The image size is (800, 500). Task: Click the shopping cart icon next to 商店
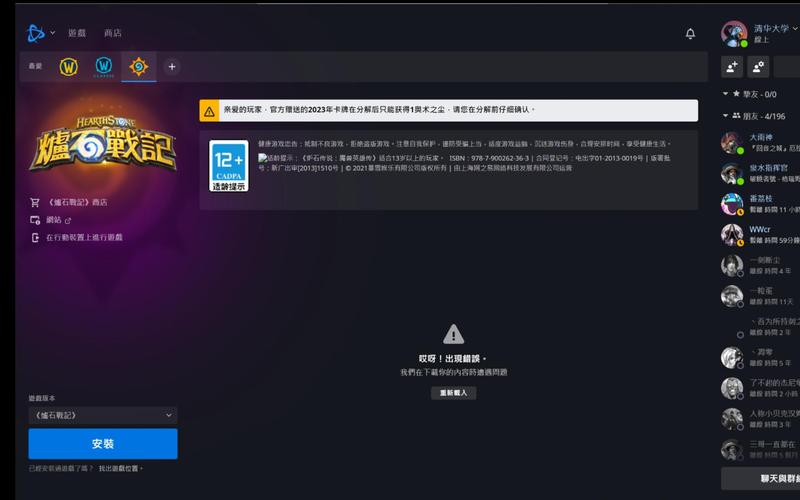coord(35,203)
